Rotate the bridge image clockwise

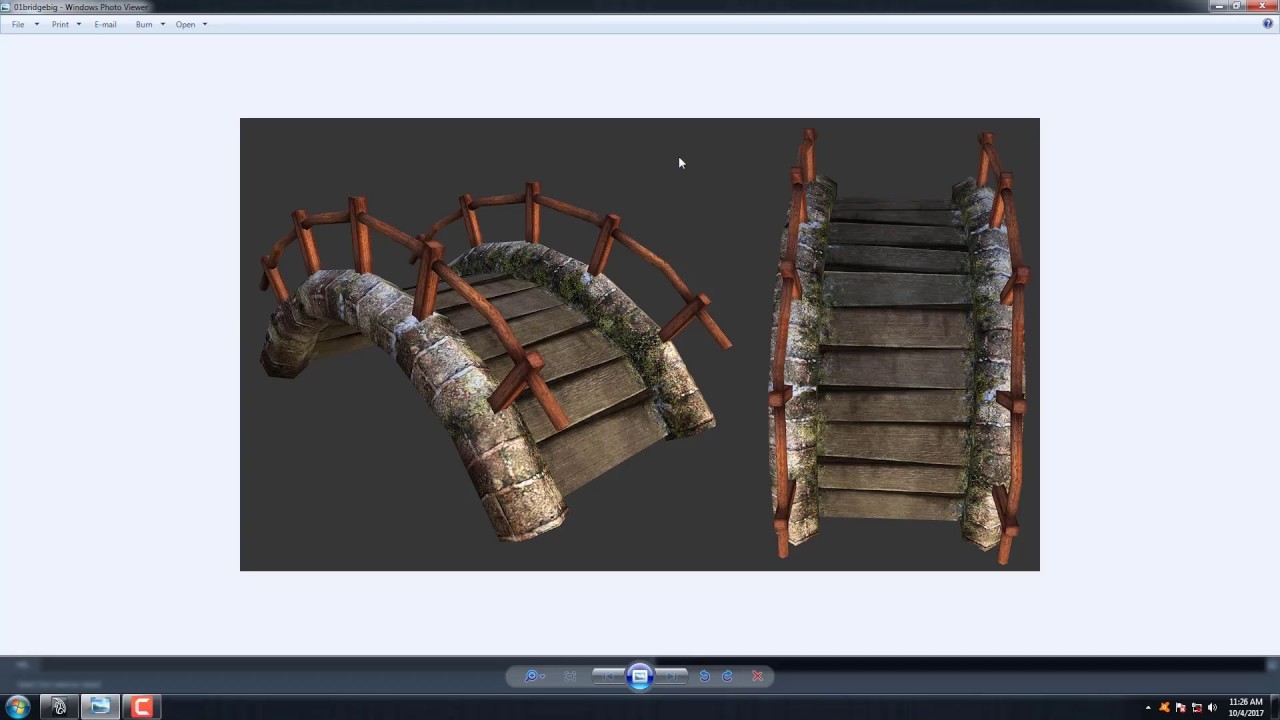click(727, 676)
